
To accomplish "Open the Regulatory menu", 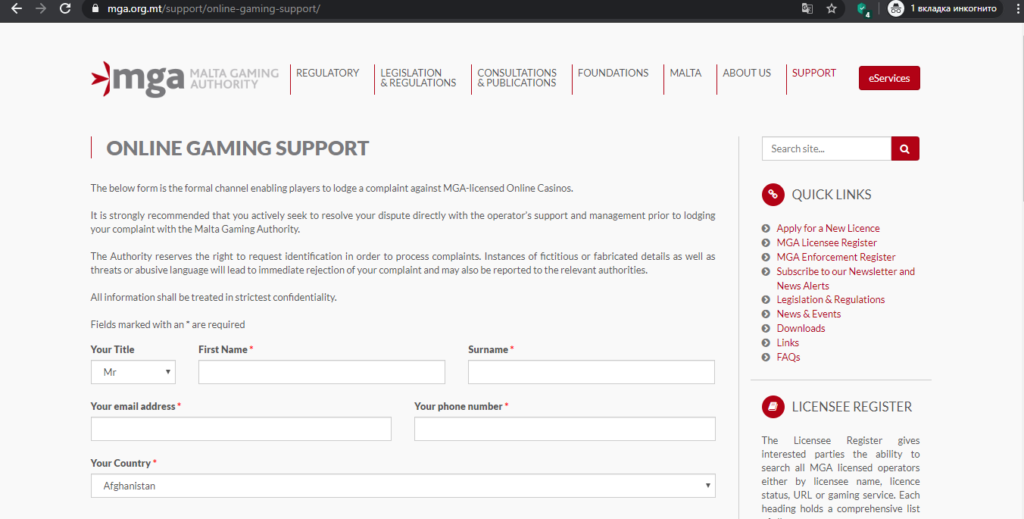I will [x=327, y=73].
